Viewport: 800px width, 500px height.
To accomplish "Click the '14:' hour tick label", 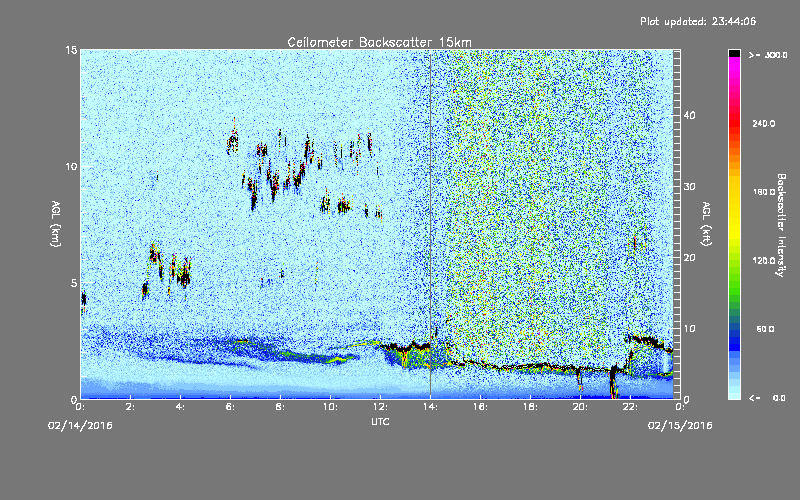I will coord(431,407).
